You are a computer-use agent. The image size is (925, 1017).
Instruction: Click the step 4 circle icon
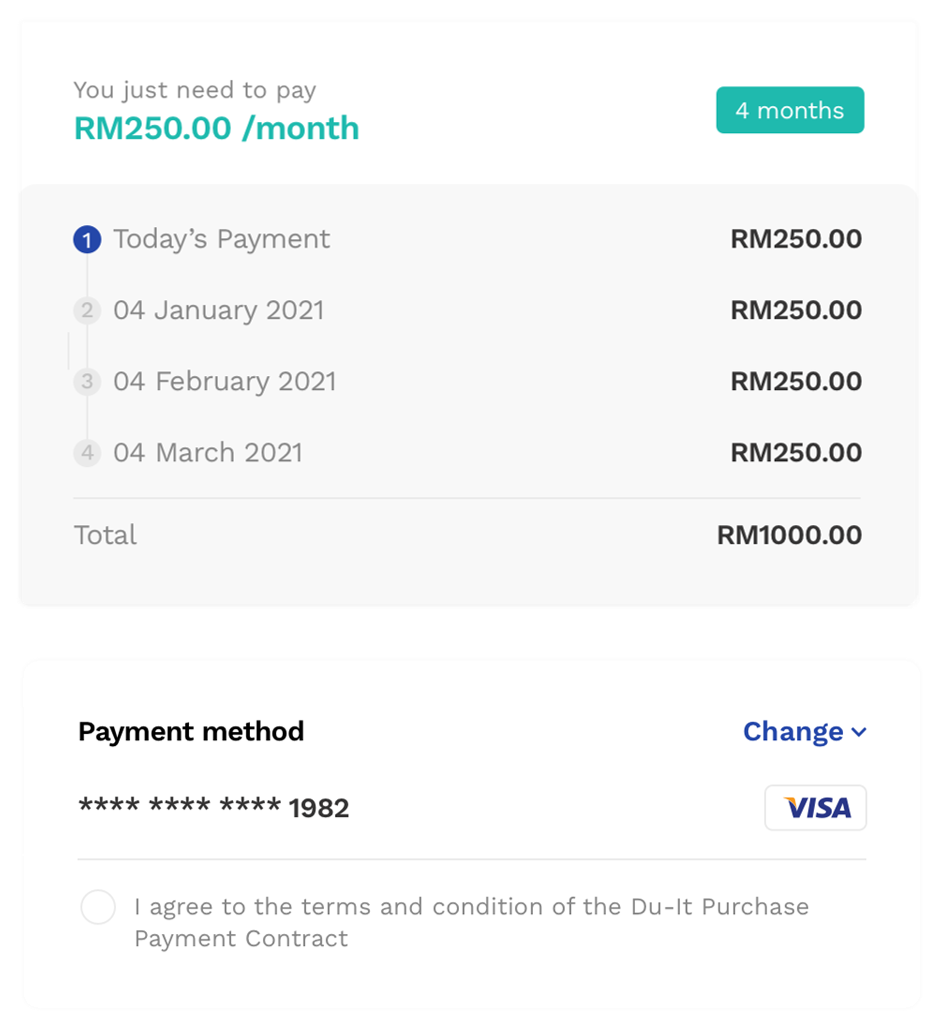tap(88, 453)
